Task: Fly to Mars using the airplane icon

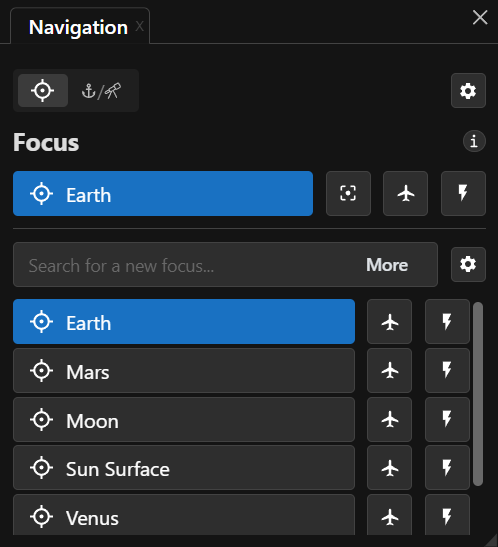Action: pos(390,370)
